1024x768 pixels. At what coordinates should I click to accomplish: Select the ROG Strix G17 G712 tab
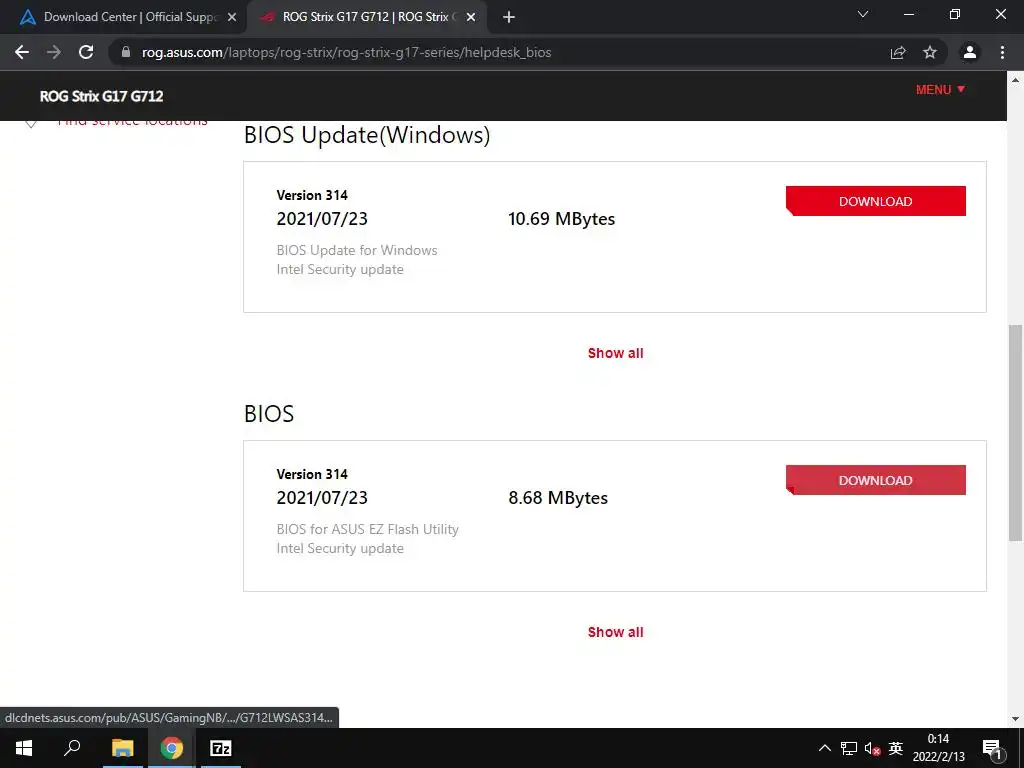click(366, 17)
